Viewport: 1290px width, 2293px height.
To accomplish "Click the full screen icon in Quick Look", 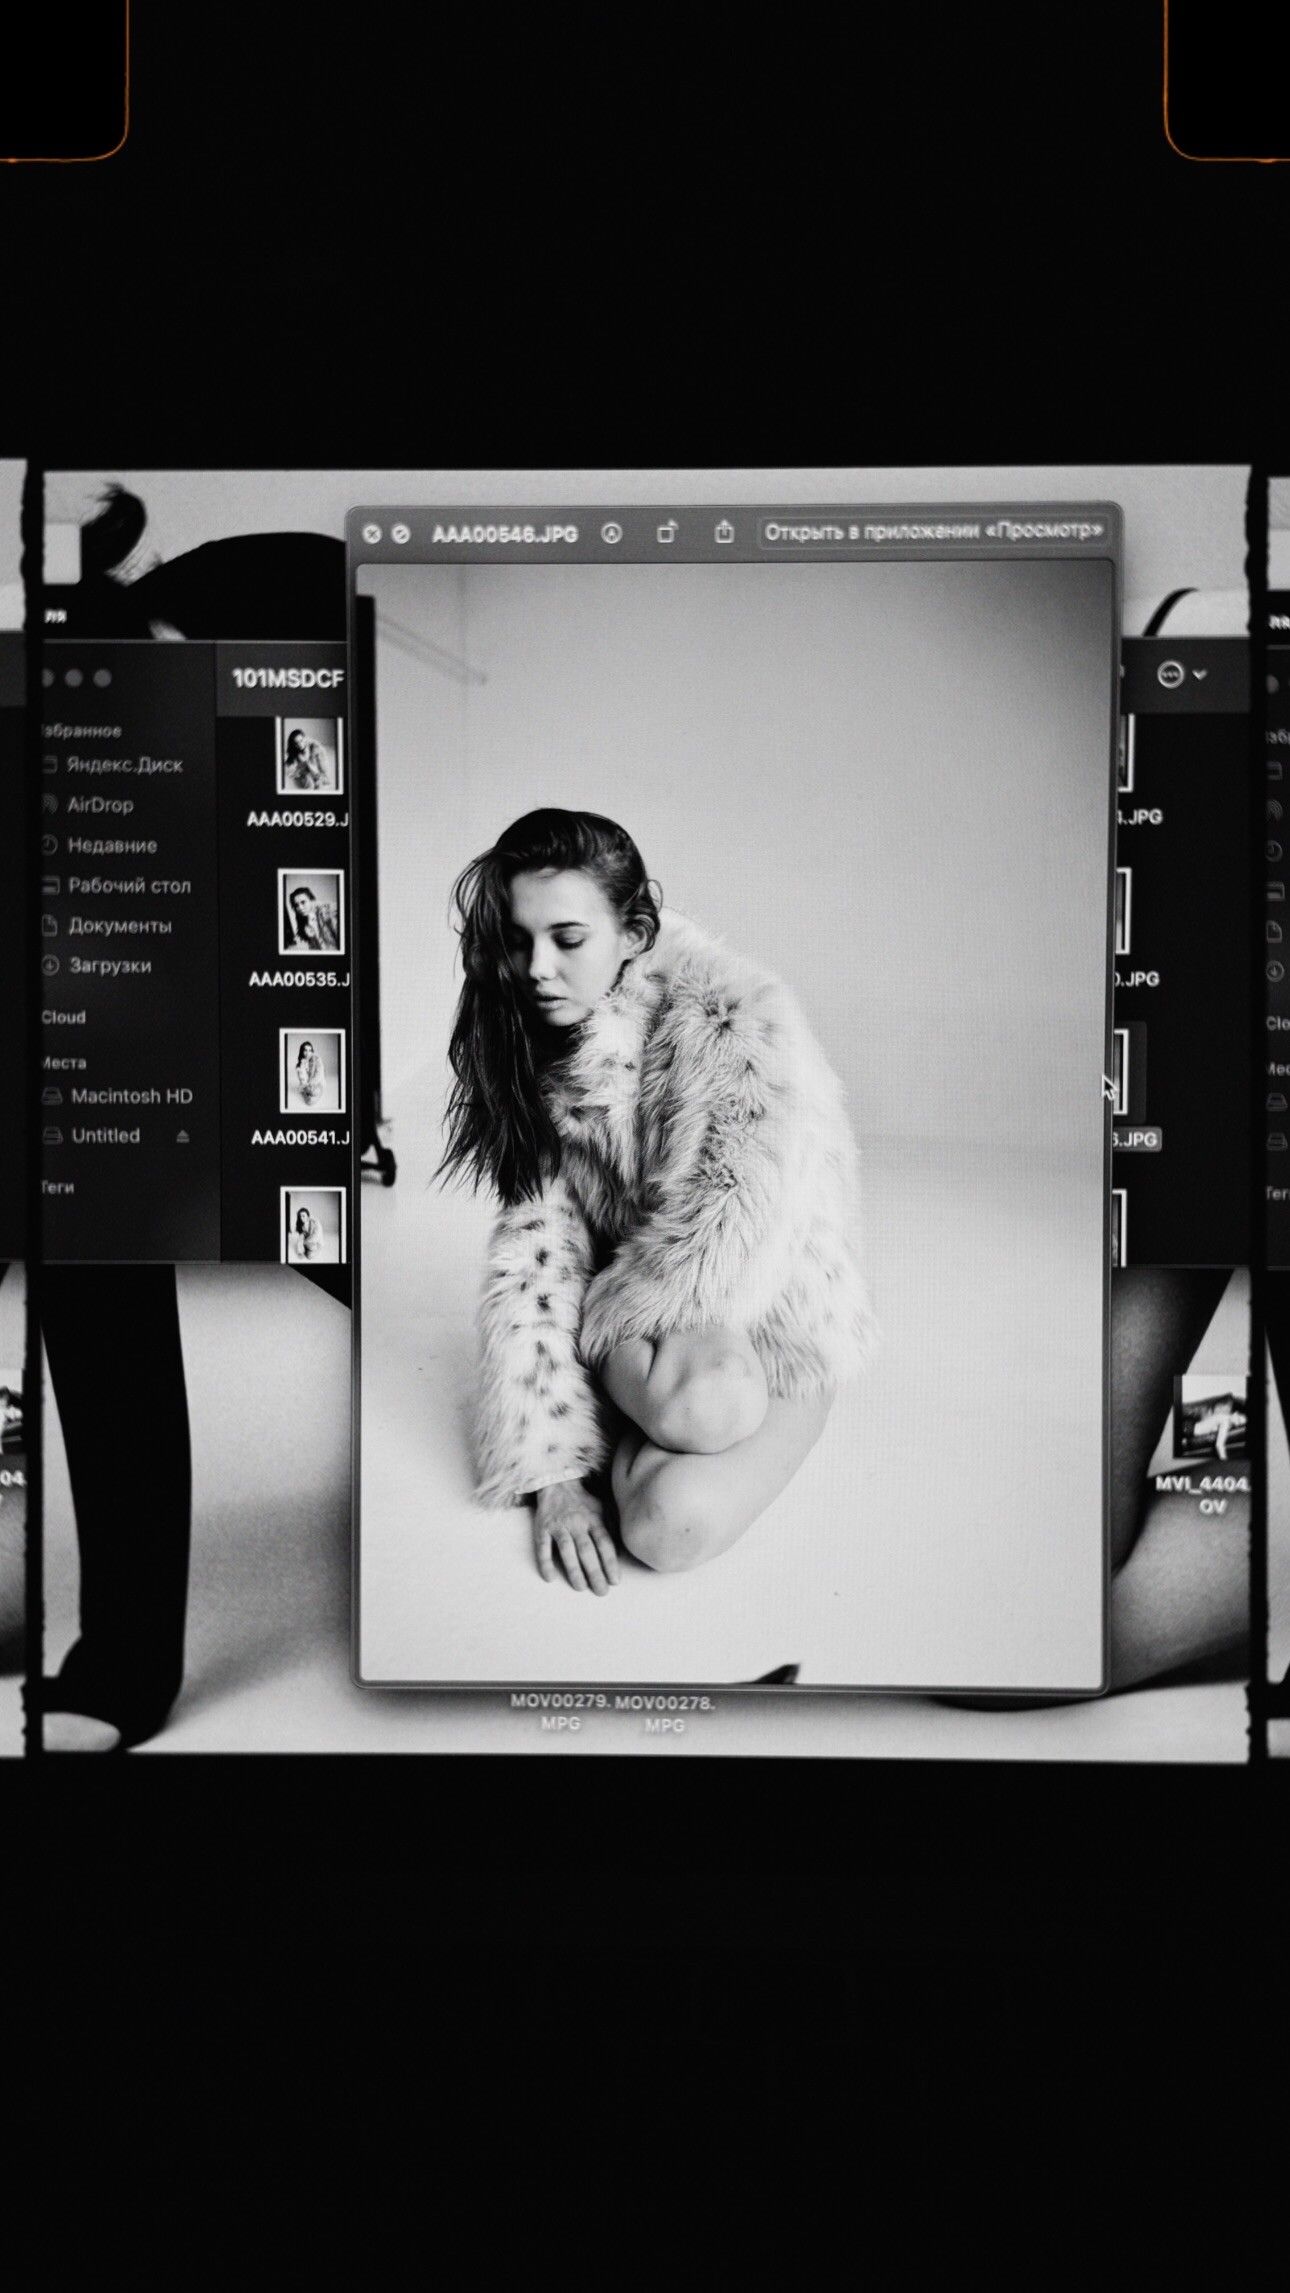I will coord(400,535).
